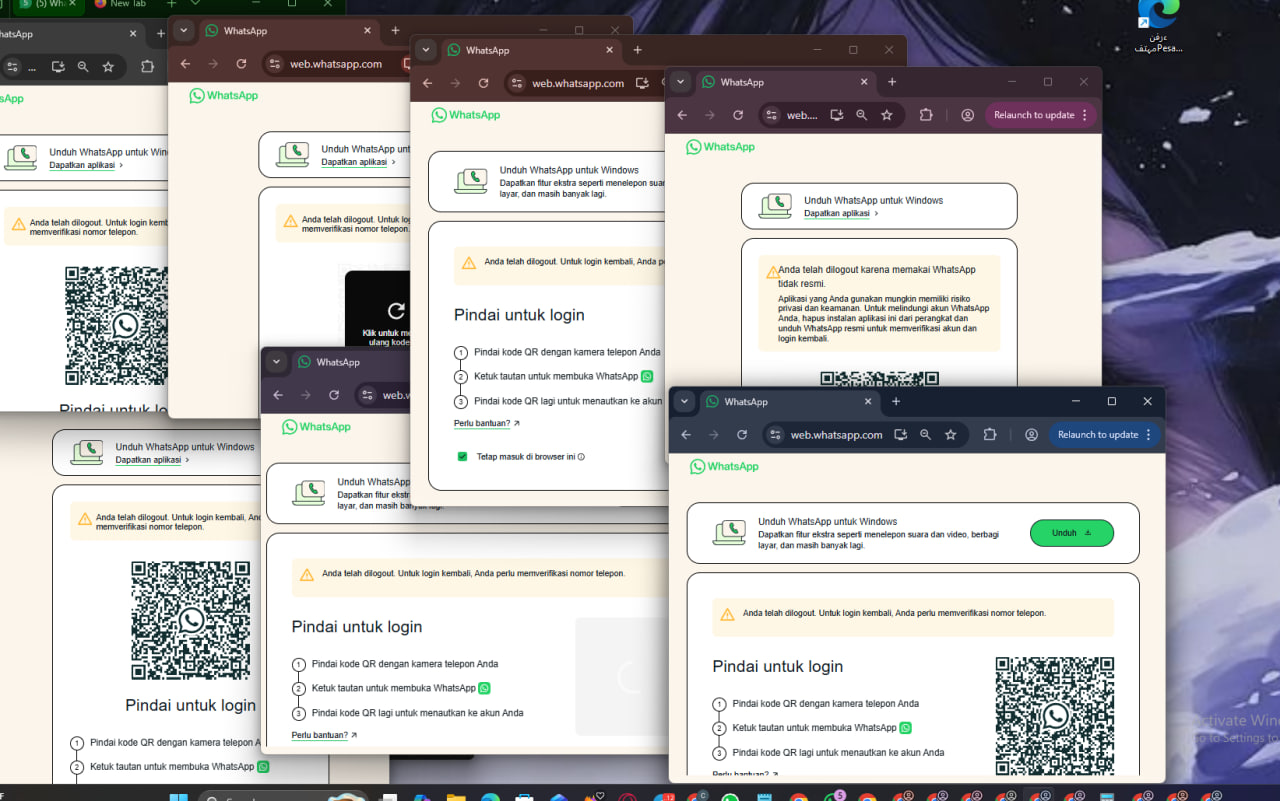Open Chrome three-dot menu in purple Relaunch window

(1084, 115)
